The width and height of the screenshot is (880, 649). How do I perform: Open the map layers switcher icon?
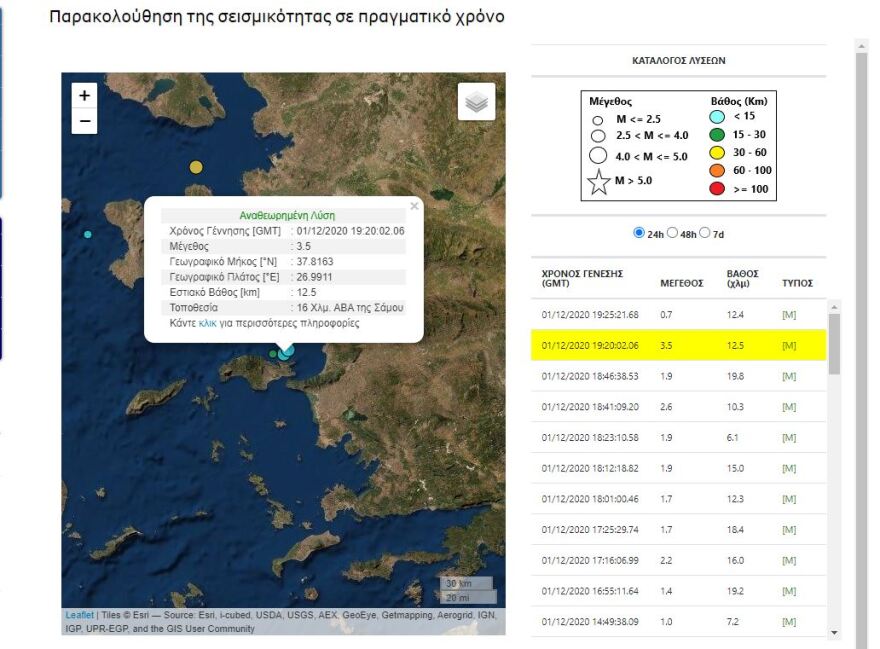474,101
